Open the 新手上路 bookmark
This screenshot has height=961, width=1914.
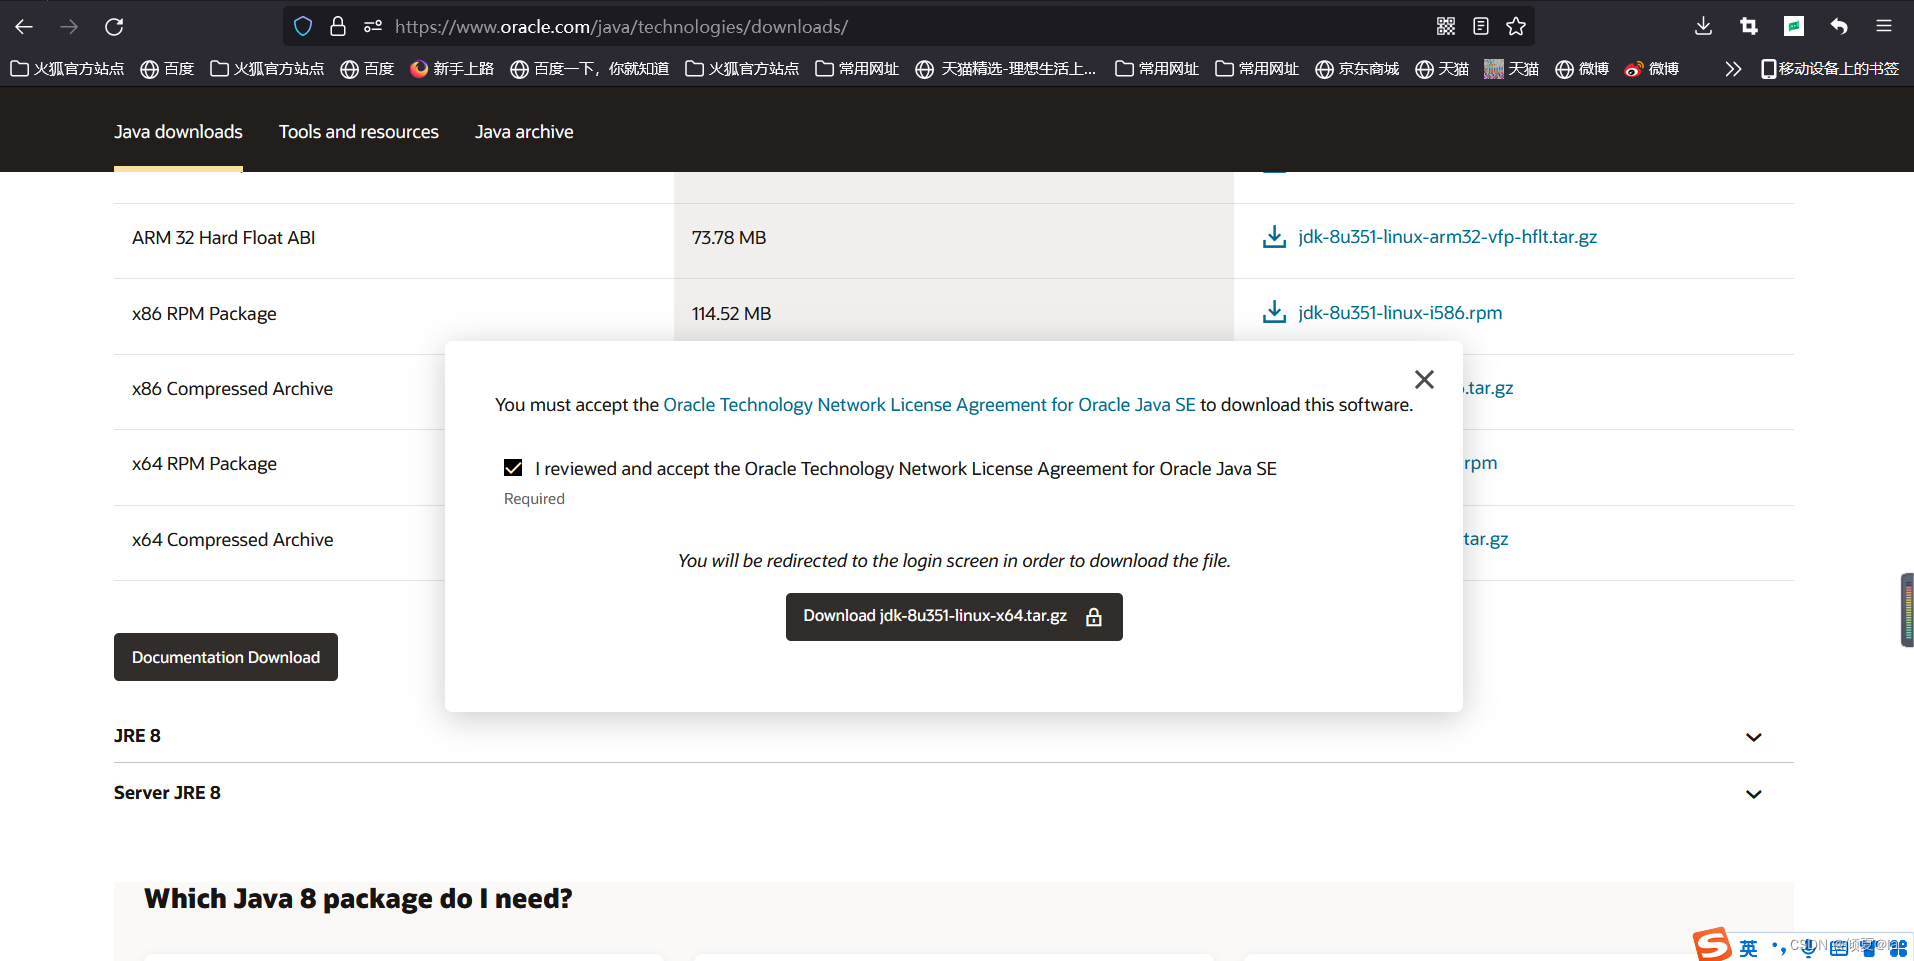(452, 69)
